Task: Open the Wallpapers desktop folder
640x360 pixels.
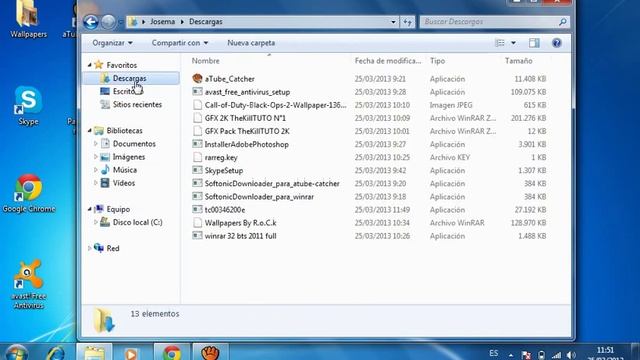Action: (28, 19)
